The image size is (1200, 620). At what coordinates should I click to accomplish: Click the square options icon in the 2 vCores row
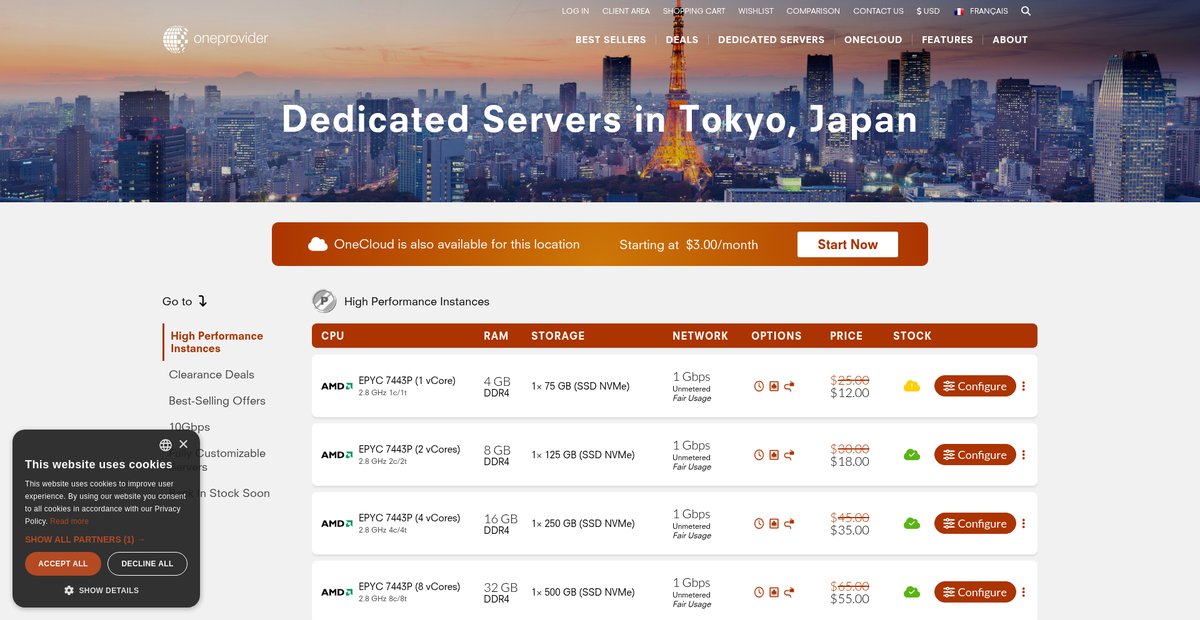pyautogui.click(x=774, y=455)
